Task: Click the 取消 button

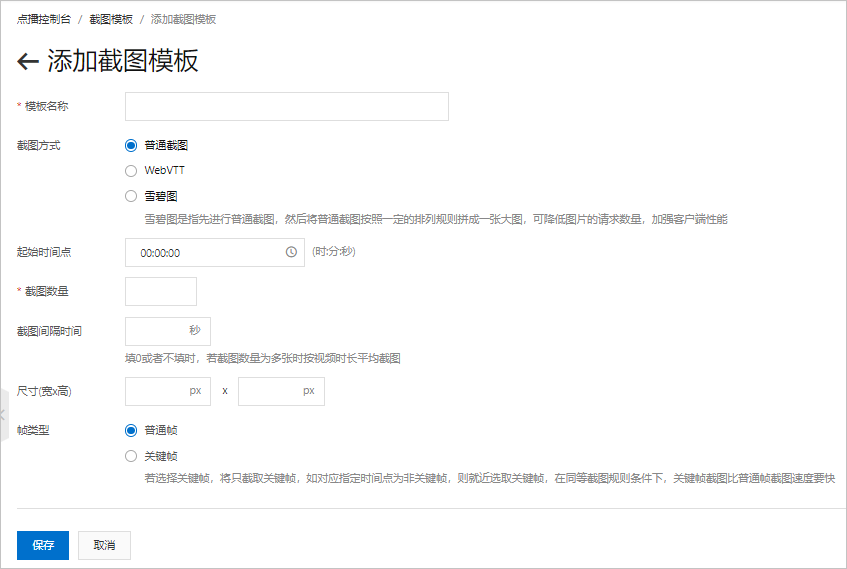Action: pos(104,545)
